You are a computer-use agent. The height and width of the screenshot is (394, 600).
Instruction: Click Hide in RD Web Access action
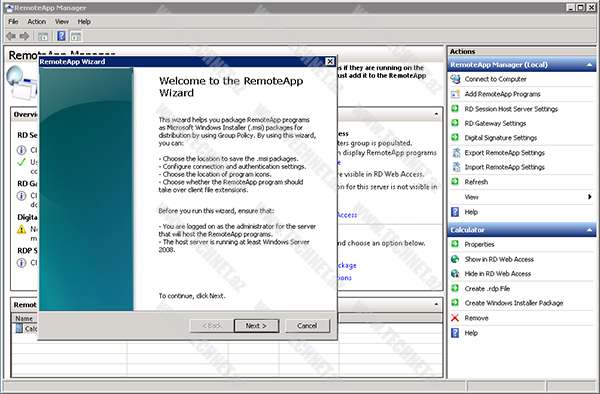(497, 274)
